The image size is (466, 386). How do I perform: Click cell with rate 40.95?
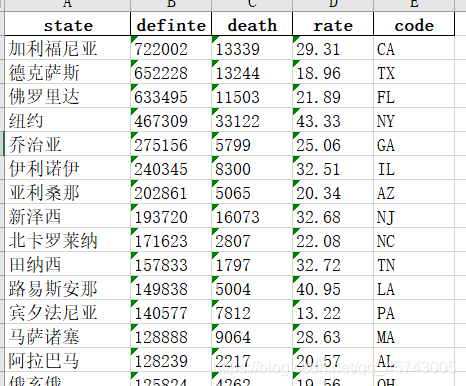point(333,288)
